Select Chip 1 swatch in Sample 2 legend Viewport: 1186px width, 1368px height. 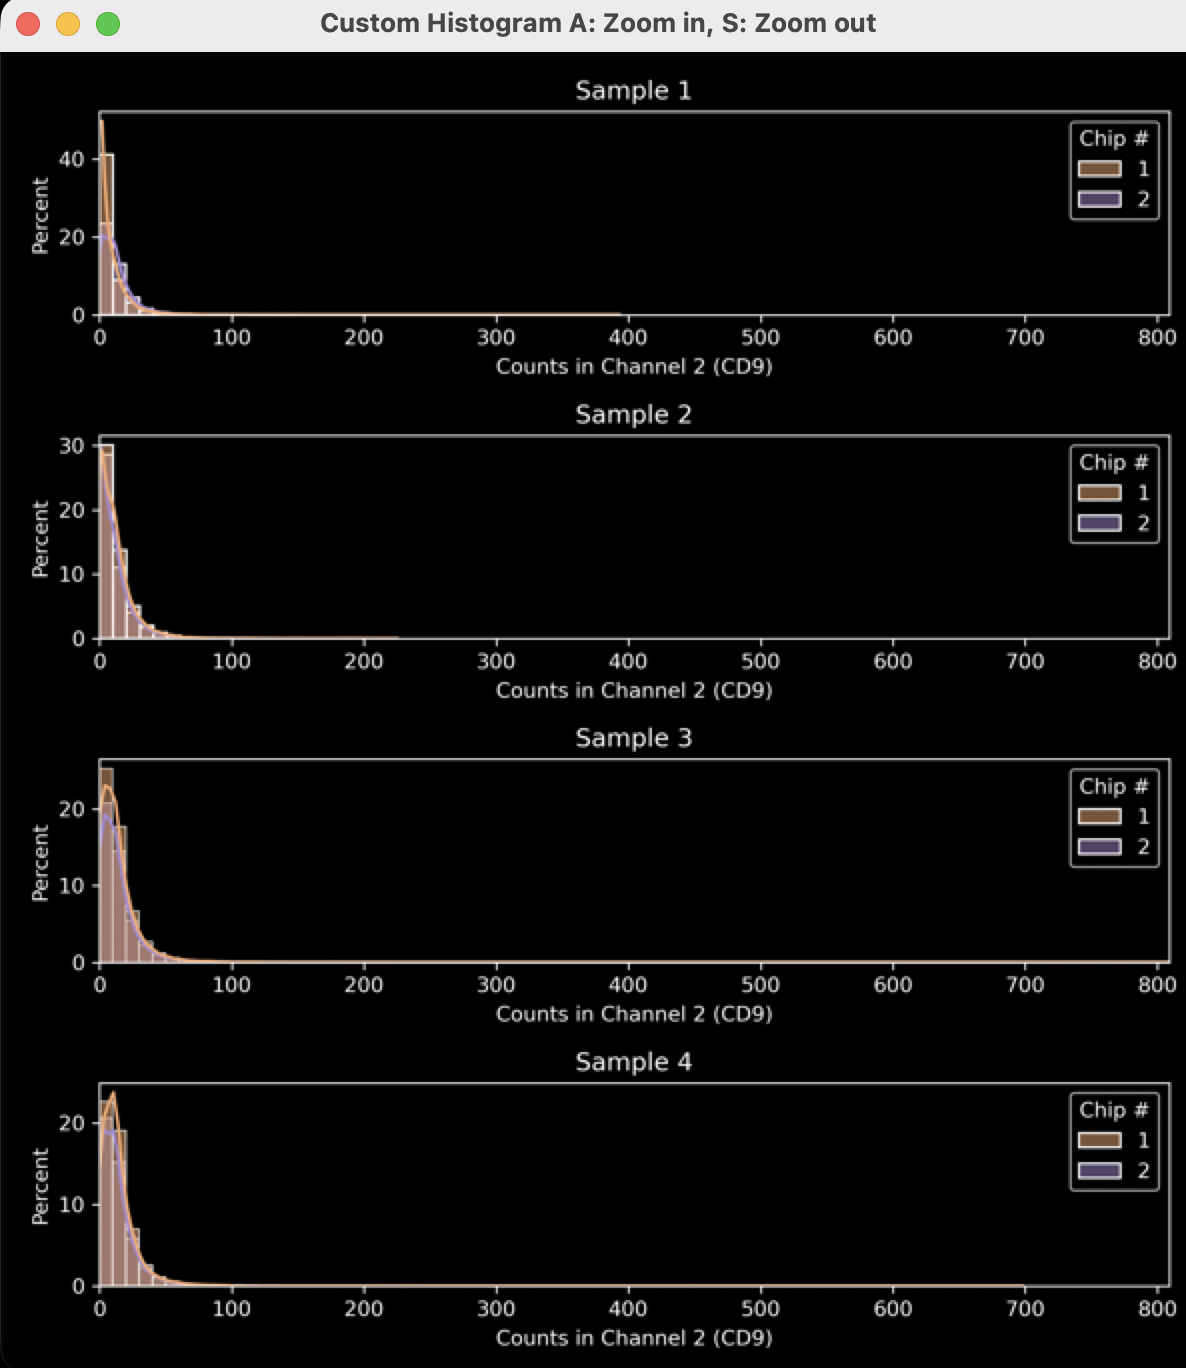point(1099,493)
